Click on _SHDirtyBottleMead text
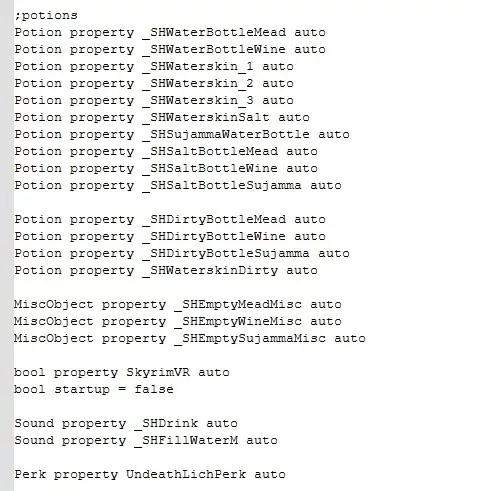This screenshot has height=491, width=479. pyautogui.click(x=214, y=220)
